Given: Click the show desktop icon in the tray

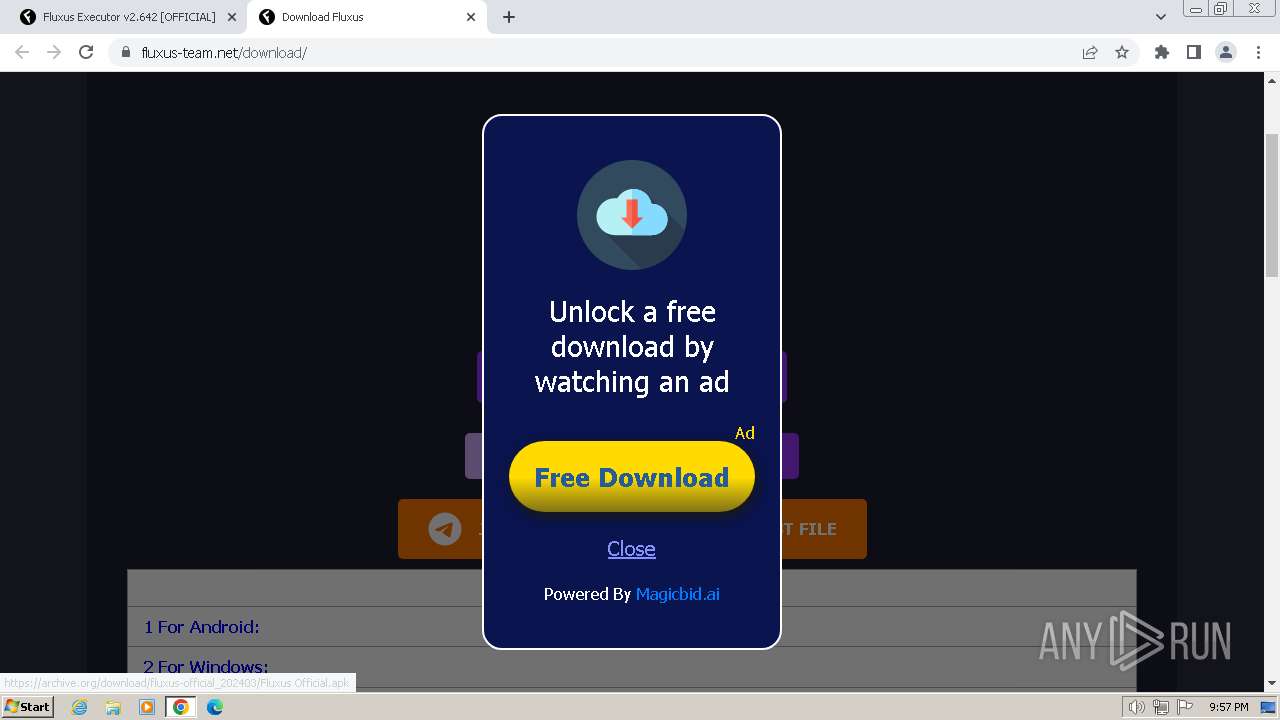Looking at the screenshot, I should 1268,707.
